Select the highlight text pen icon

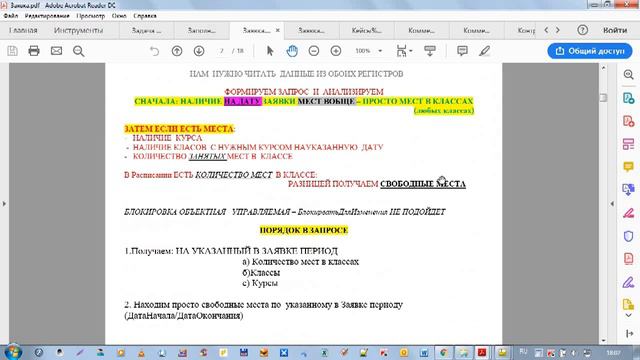coord(484,51)
